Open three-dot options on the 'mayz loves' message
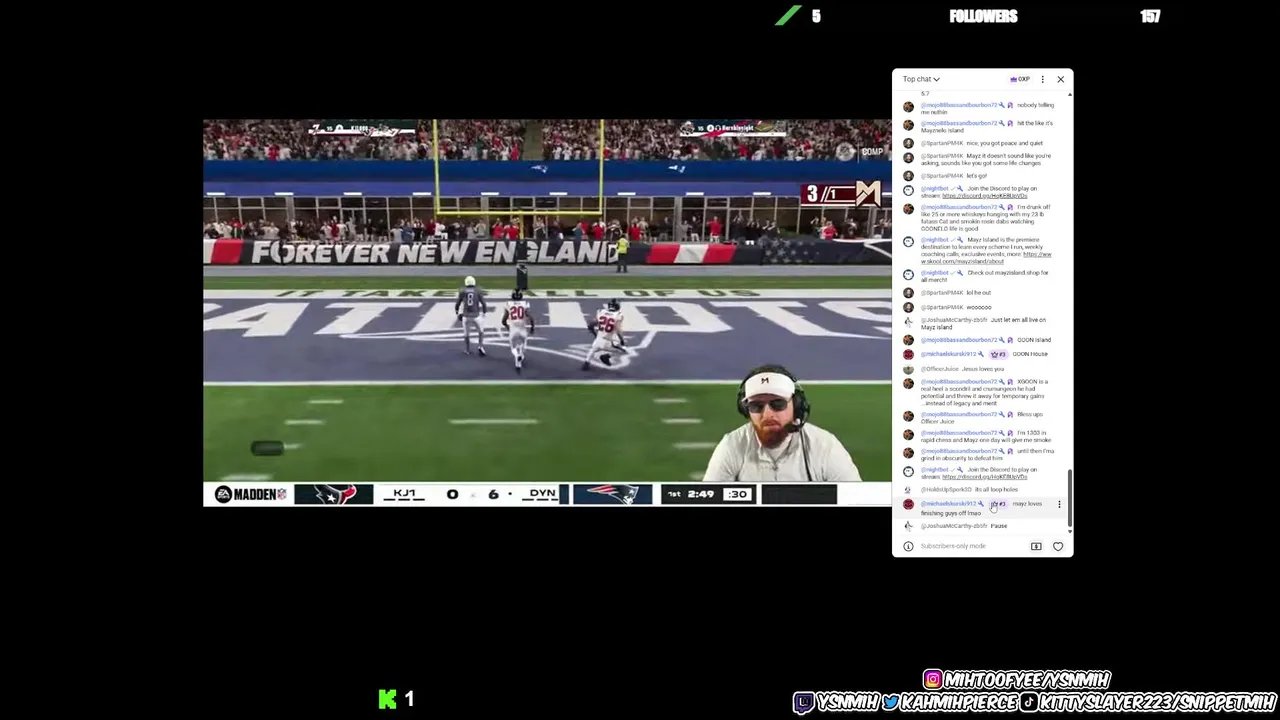This screenshot has width=1280, height=720. pos(1059,504)
